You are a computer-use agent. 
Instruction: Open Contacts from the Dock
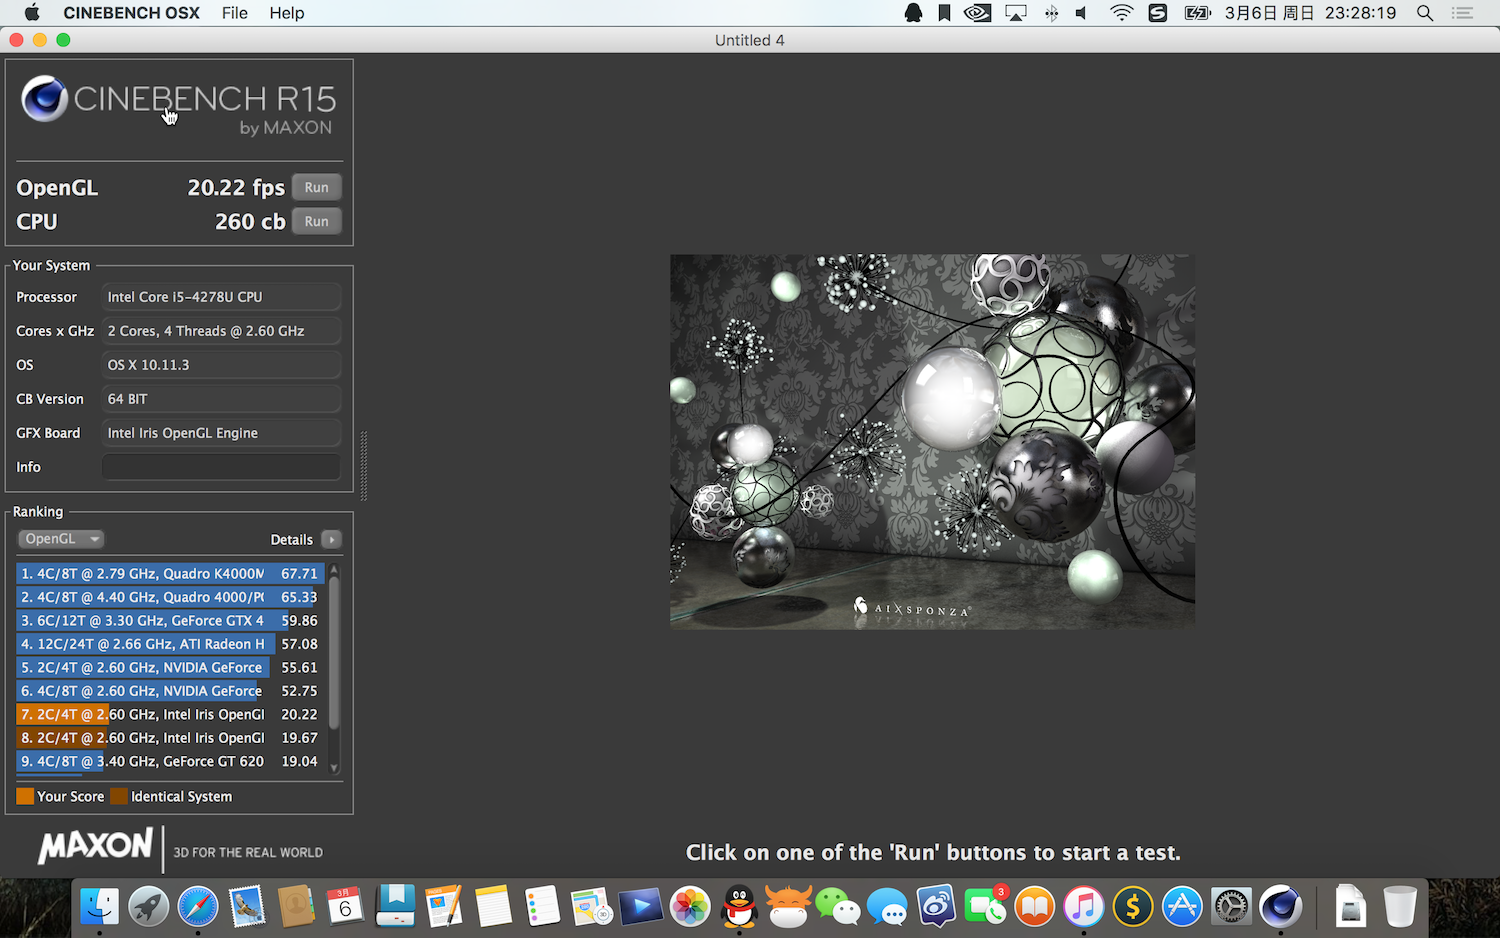click(296, 907)
